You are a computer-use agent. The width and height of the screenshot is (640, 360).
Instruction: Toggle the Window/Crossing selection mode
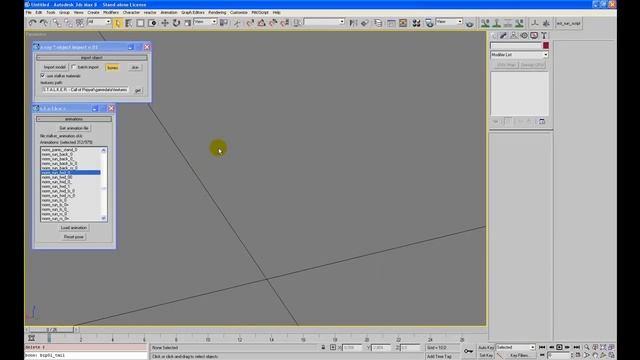tap(152, 23)
